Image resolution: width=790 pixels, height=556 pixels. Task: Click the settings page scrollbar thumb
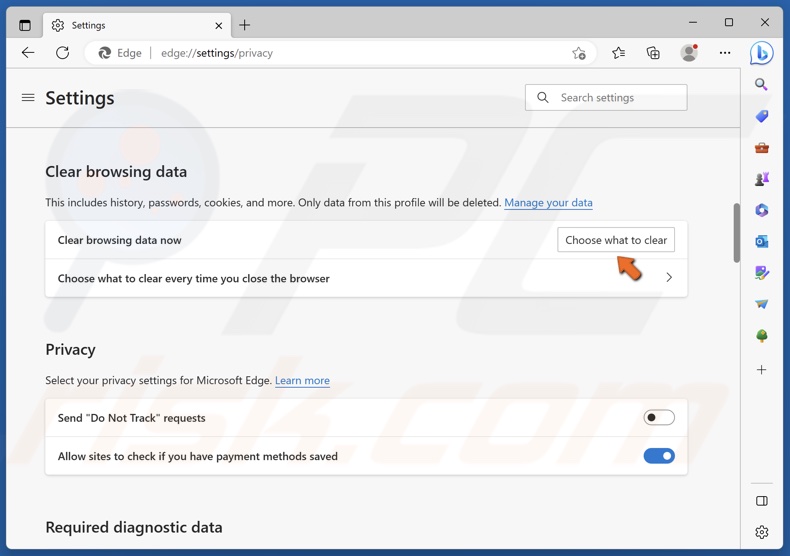tap(736, 233)
